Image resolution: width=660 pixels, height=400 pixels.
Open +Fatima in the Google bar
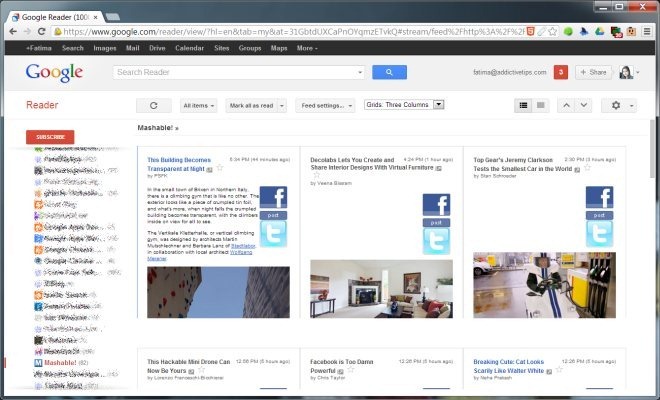pyautogui.click(x=39, y=48)
